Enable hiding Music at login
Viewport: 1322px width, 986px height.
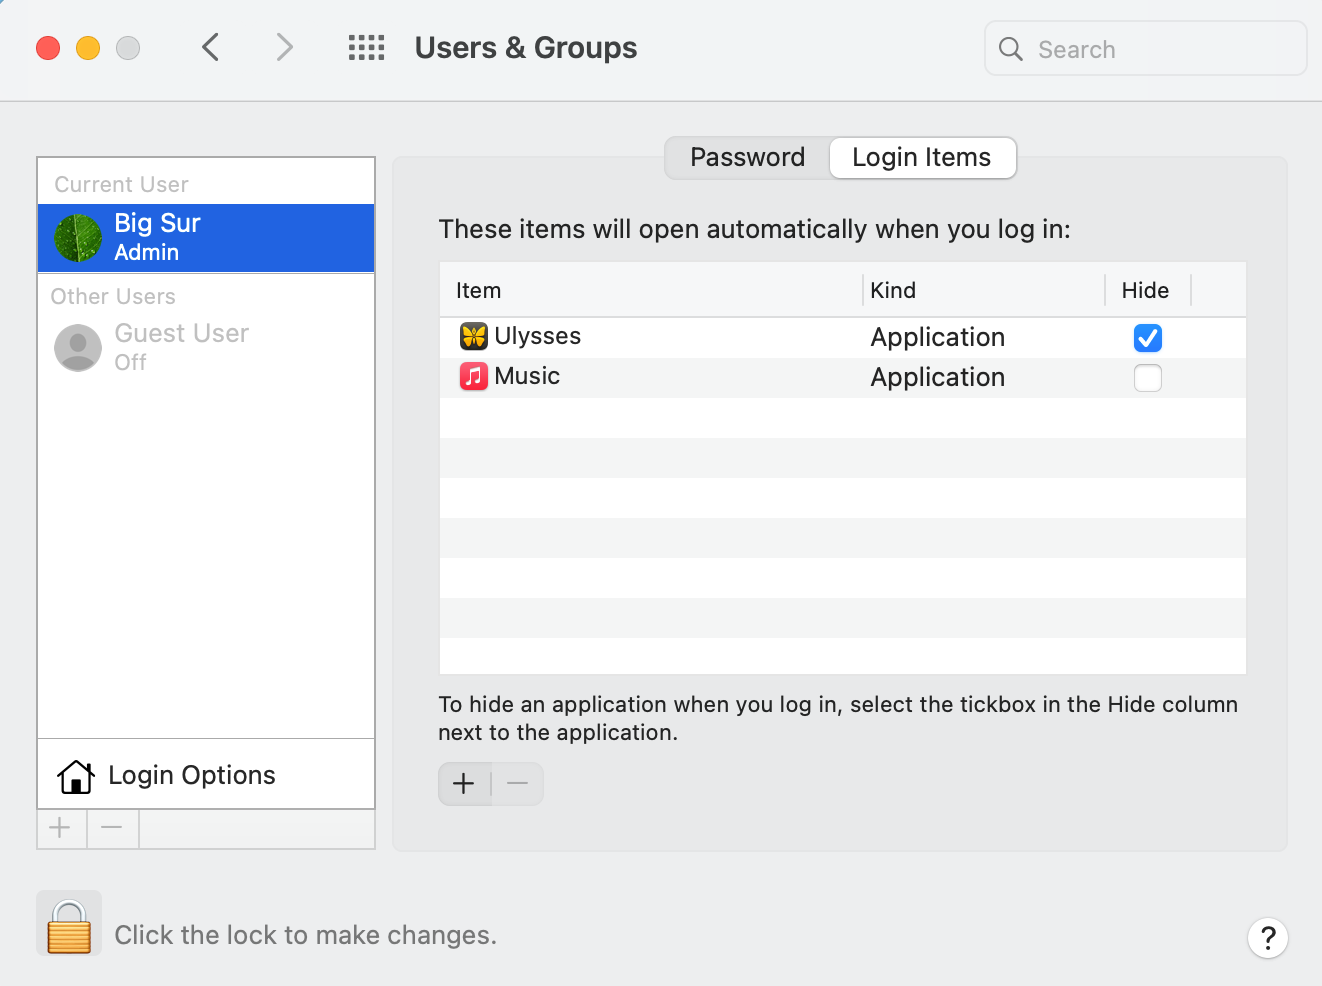1147,378
